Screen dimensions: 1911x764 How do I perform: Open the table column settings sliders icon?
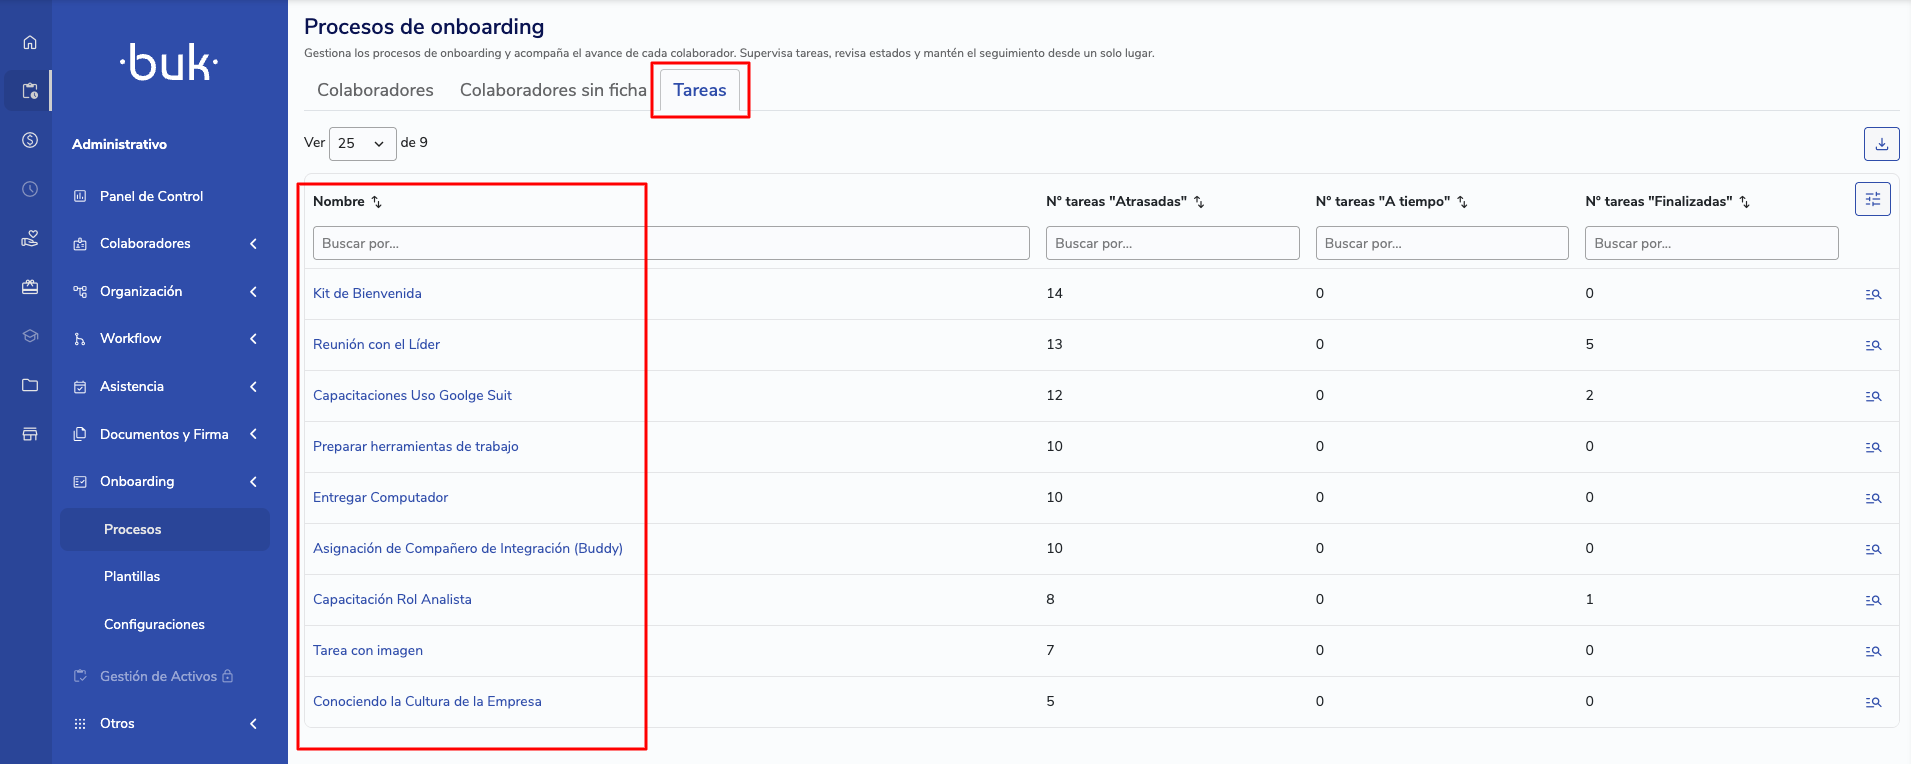1872,199
